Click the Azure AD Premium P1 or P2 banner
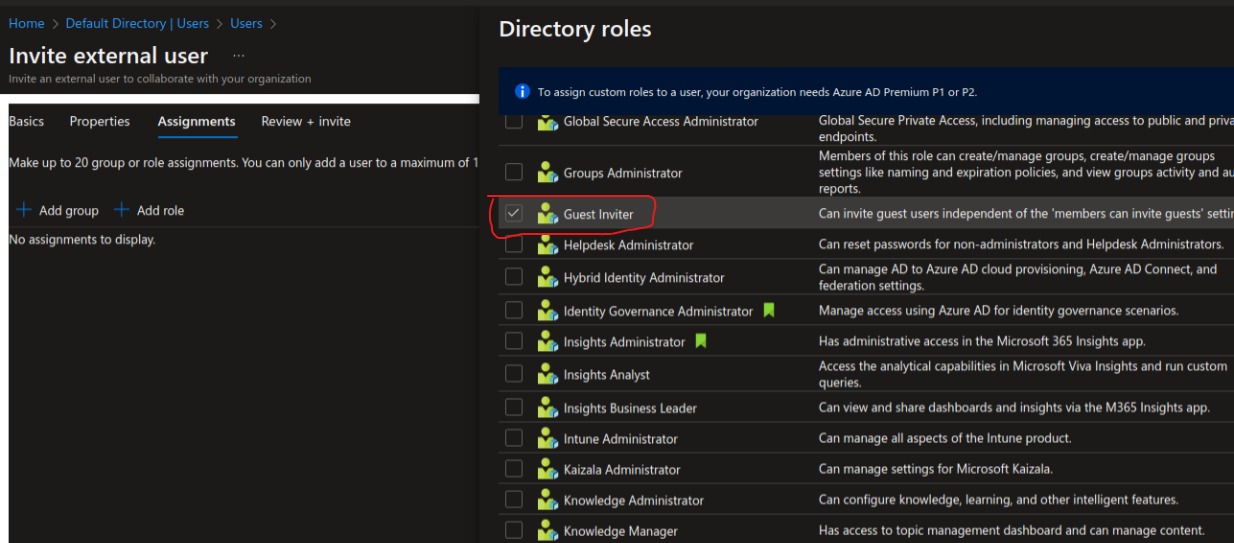This screenshot has height=543, width=1234. (866, 92)
